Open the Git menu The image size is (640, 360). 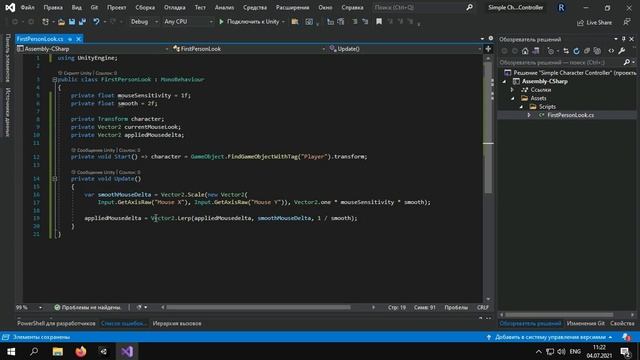pos(94,7)
